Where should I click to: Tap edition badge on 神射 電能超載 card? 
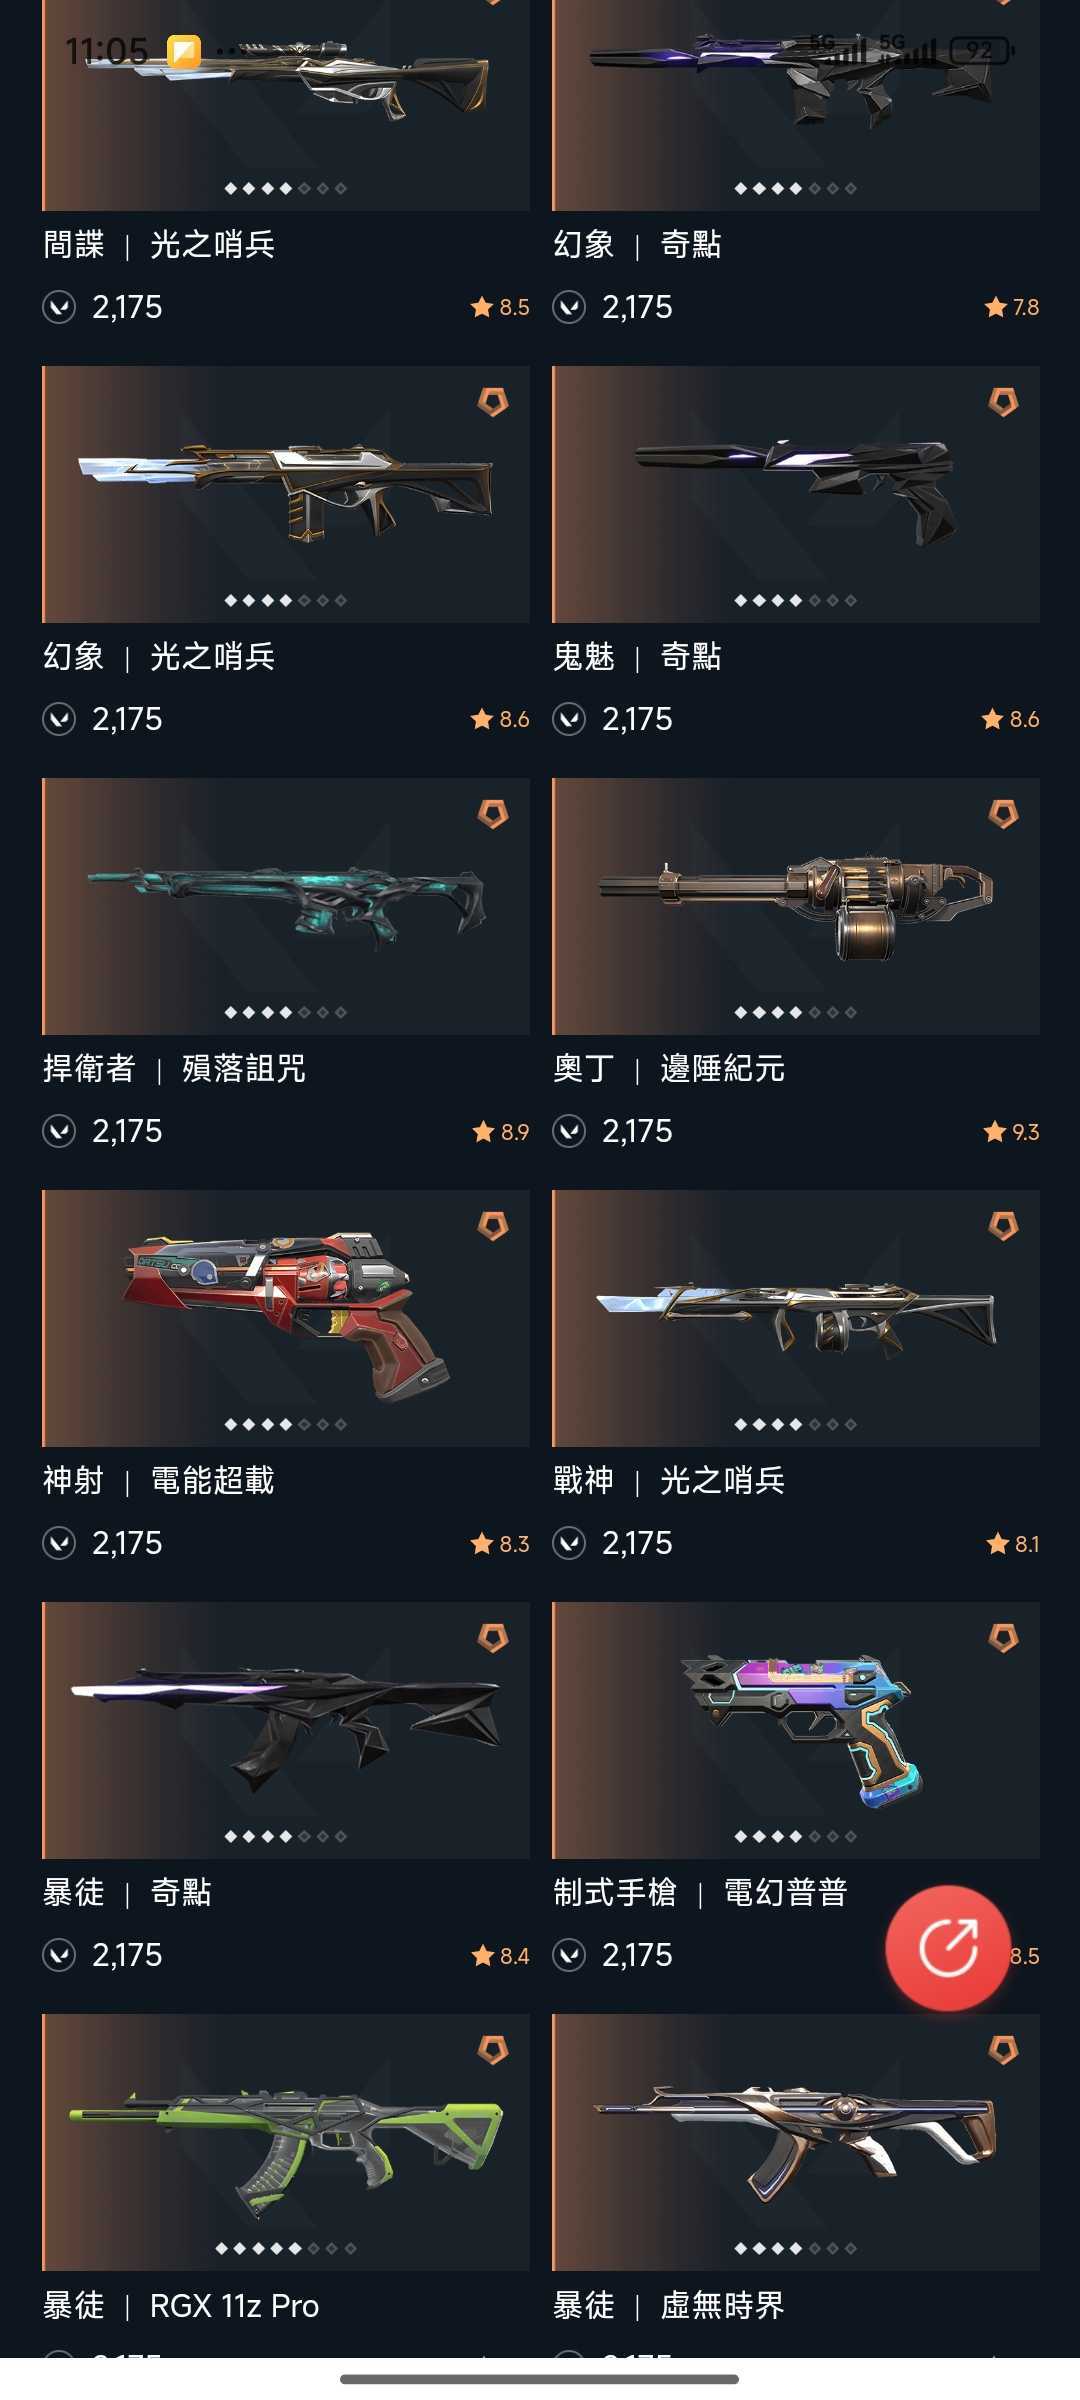pos(493,1226)
